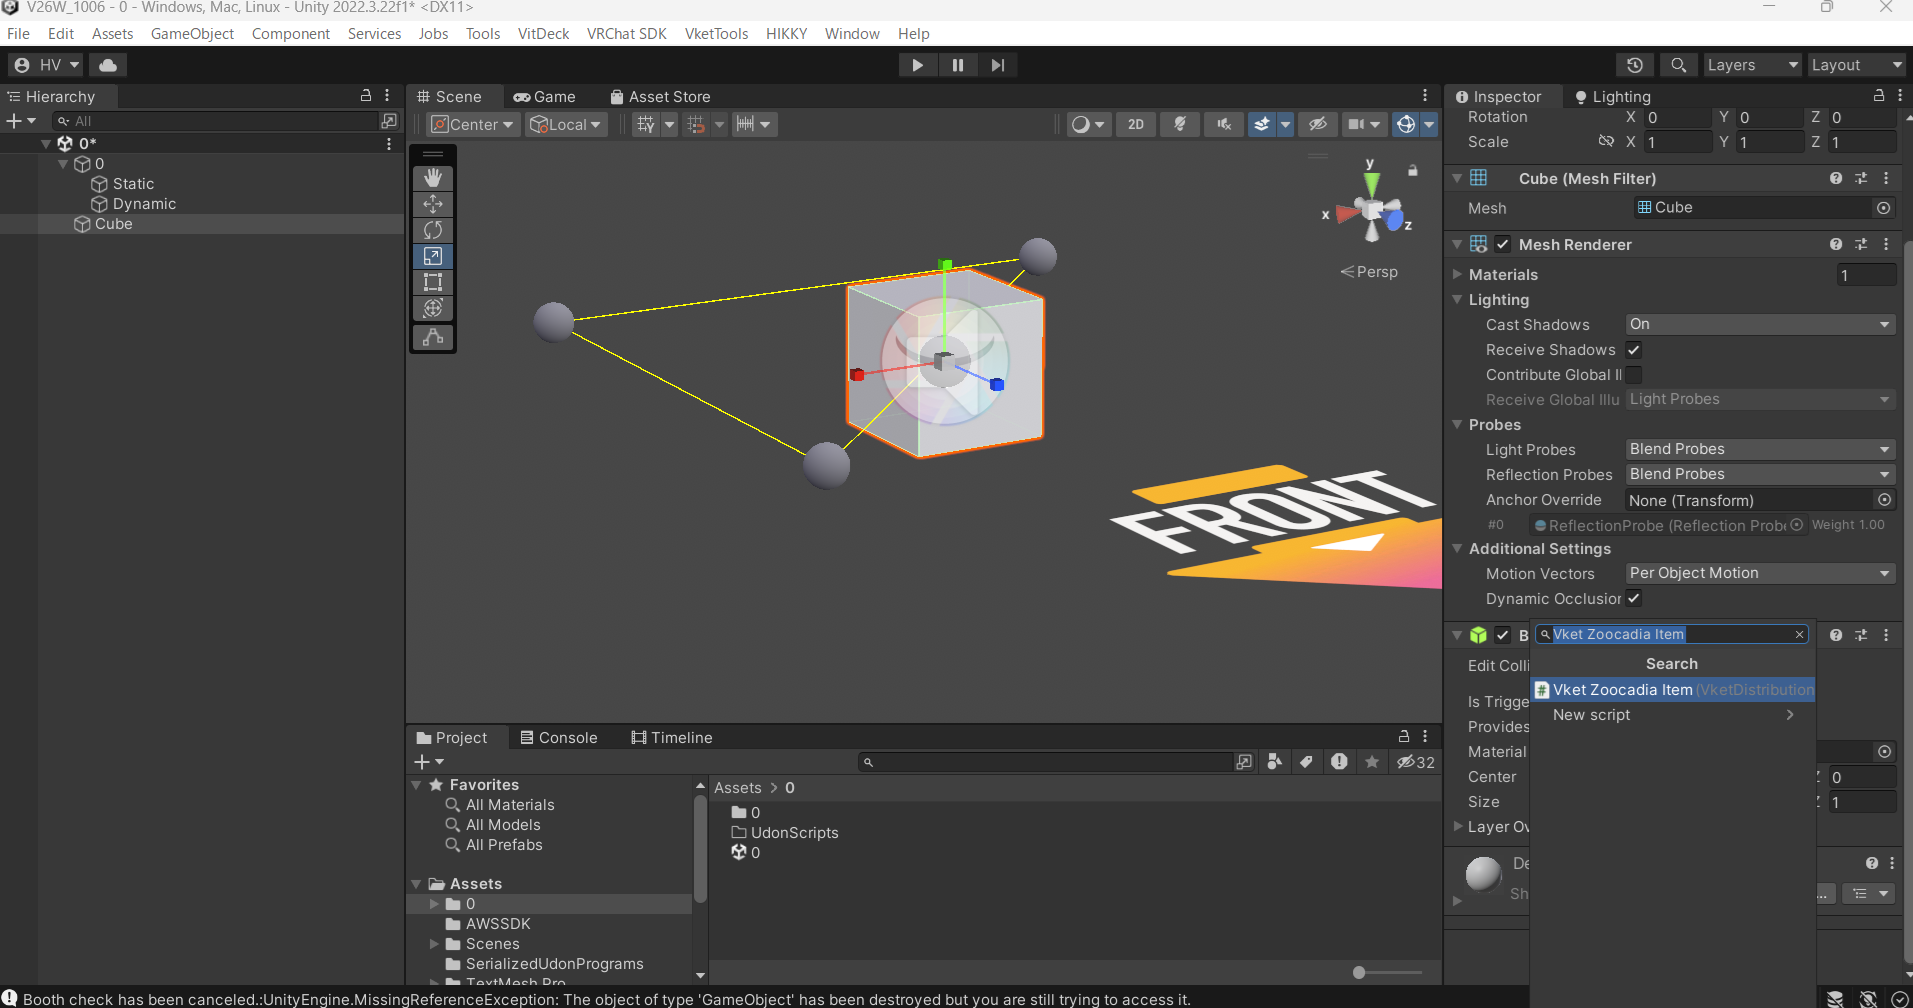Toggle 2D scene view mode
This screenshot has width=1913, height=1008.
point(1136,124)
